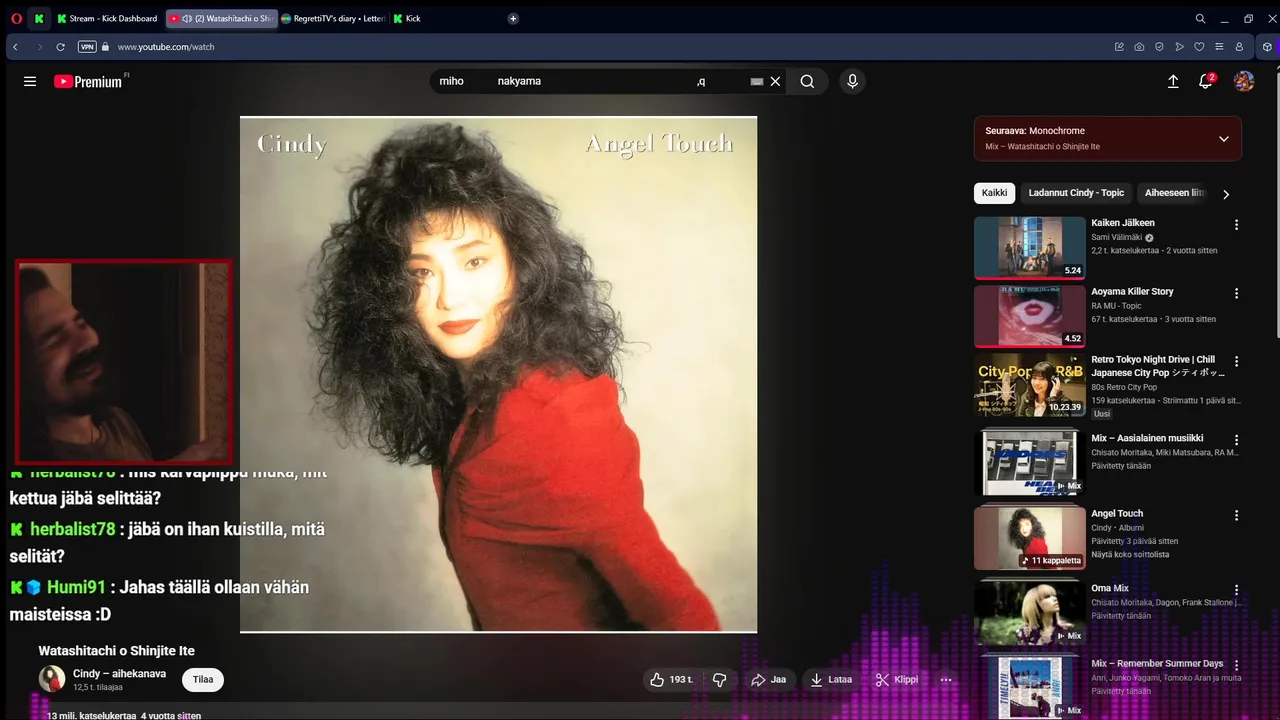Open the Mix – Aasialainen musiikki playlist

[x=1030, y=462]
